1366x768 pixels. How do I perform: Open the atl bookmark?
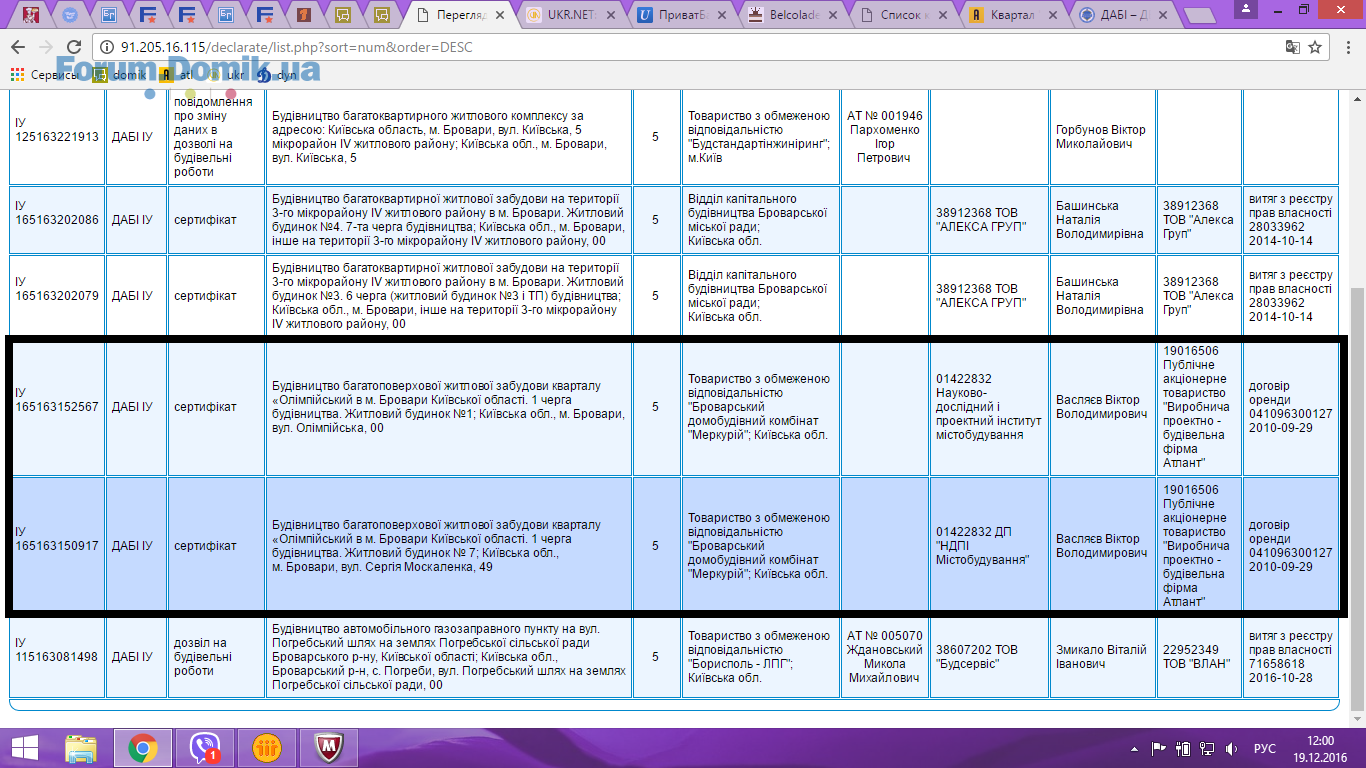click(x=176, y=75)
